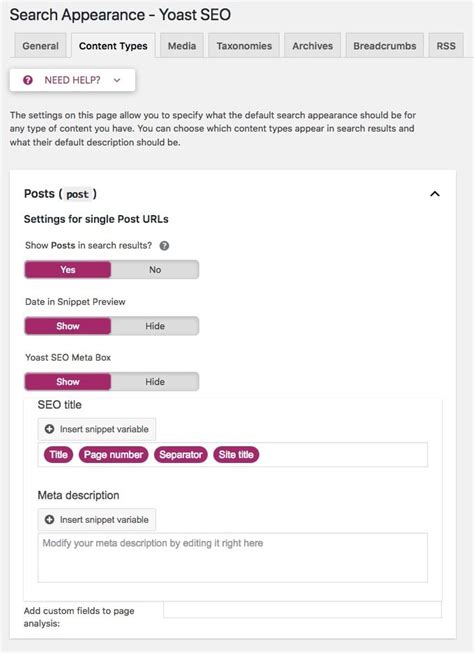Image resolution: width=474 pixels, height=653 pixels.
Task: Click the custom fields to page analysis field
Action: click(x=302, y=610)
